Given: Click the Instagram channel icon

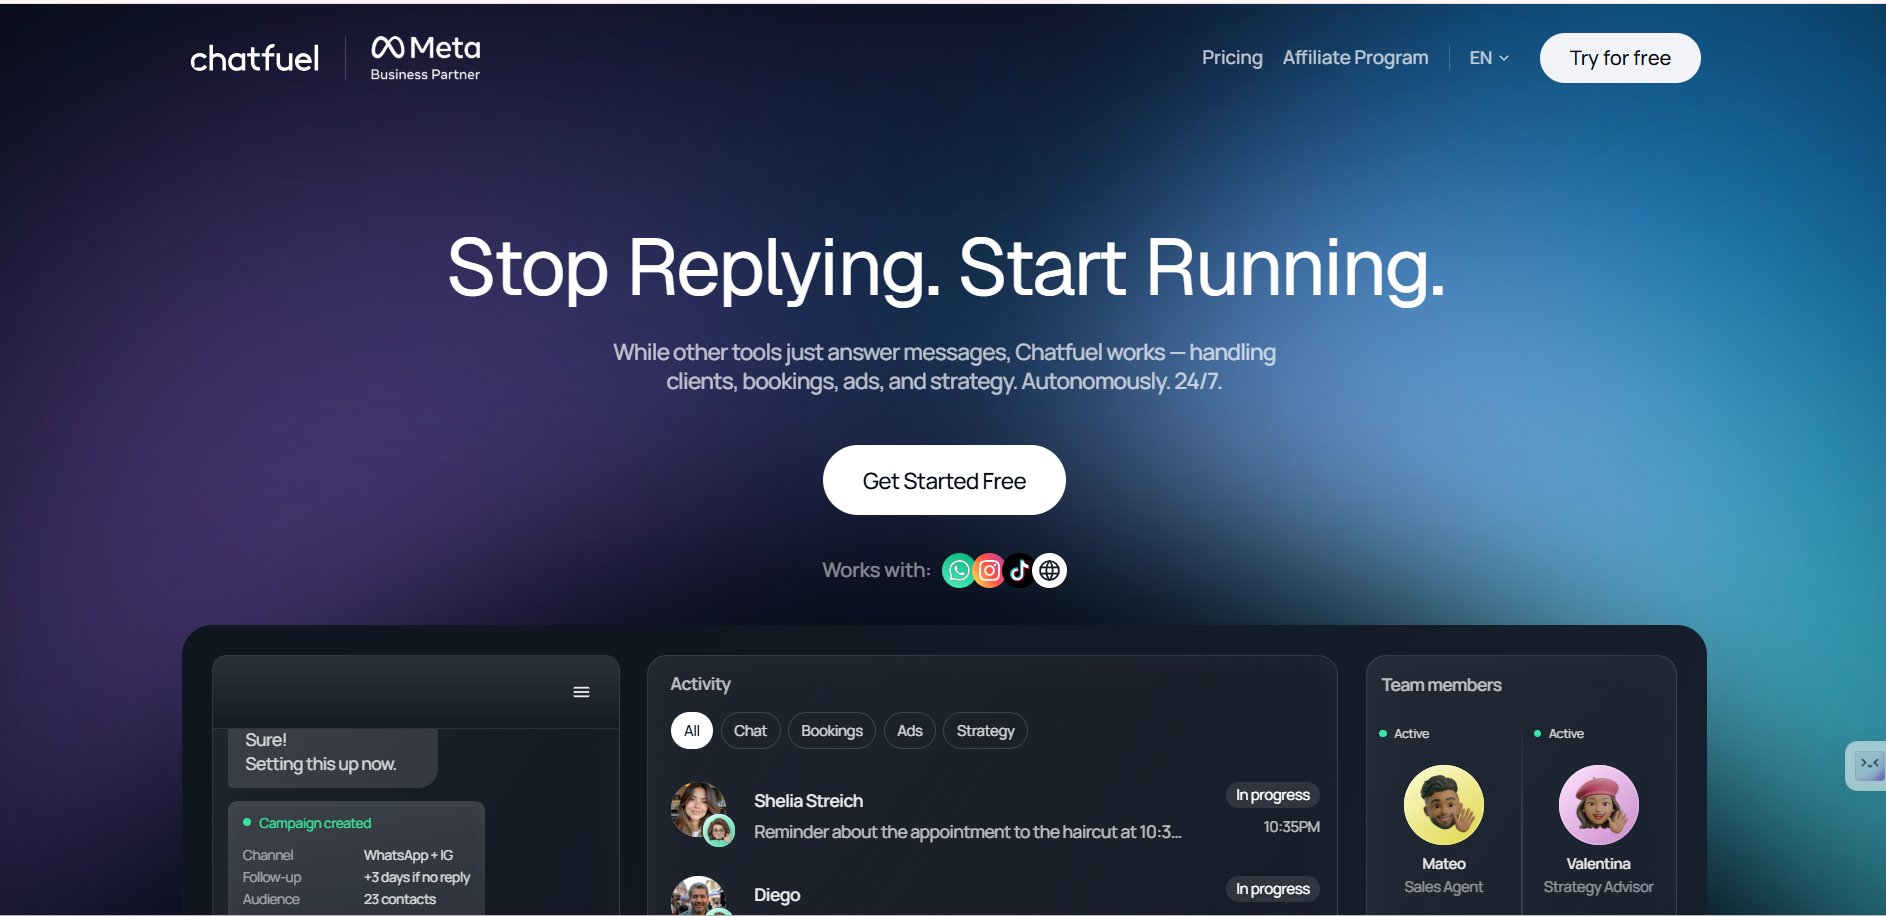Looking at the screenshot, I should pyautogui.click(x=989, y=570).
